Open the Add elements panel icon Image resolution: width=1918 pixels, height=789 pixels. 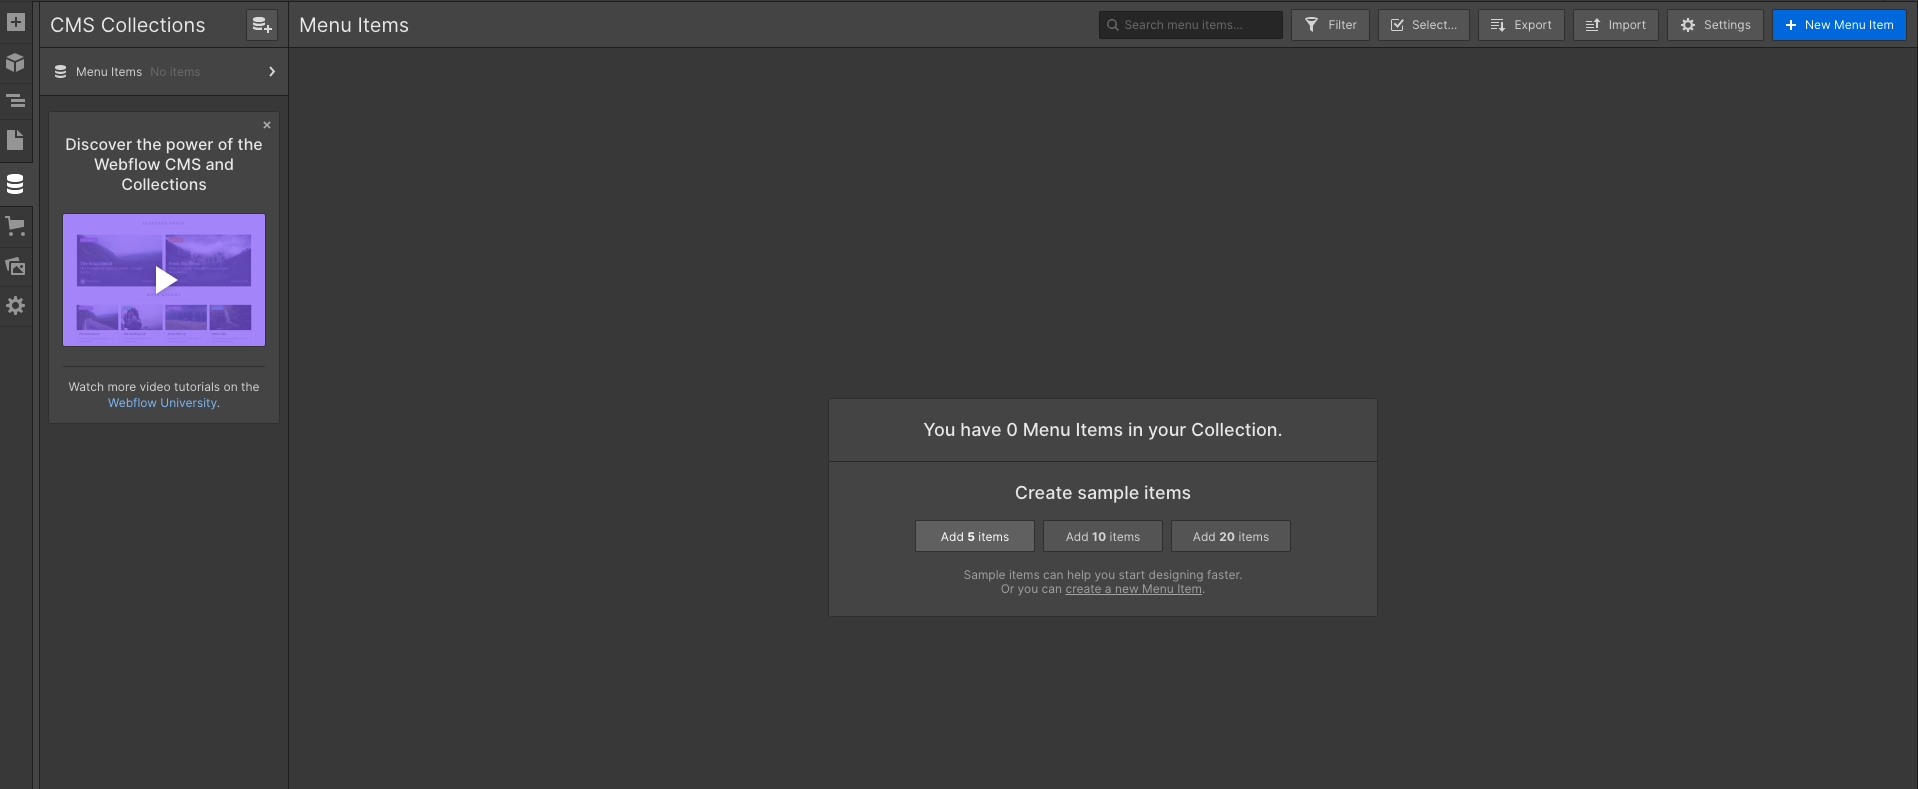tap(15, 22)
